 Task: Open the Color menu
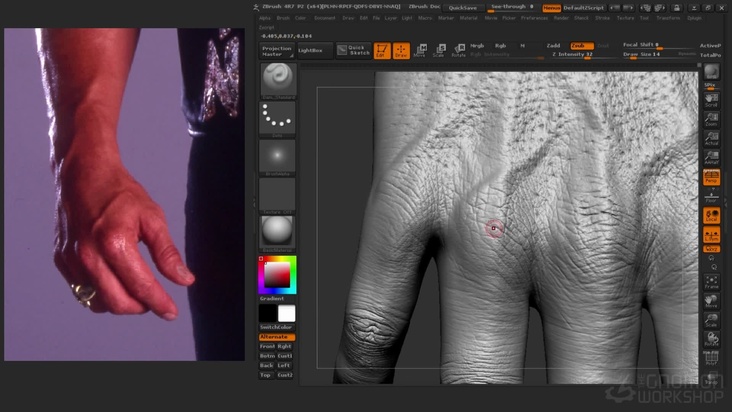(x=300, y=18)
